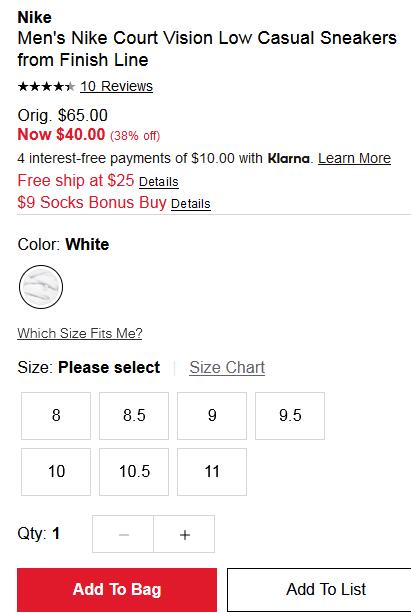
Task: Increase quantity with the plus icon
Action: tap(184, 534)
